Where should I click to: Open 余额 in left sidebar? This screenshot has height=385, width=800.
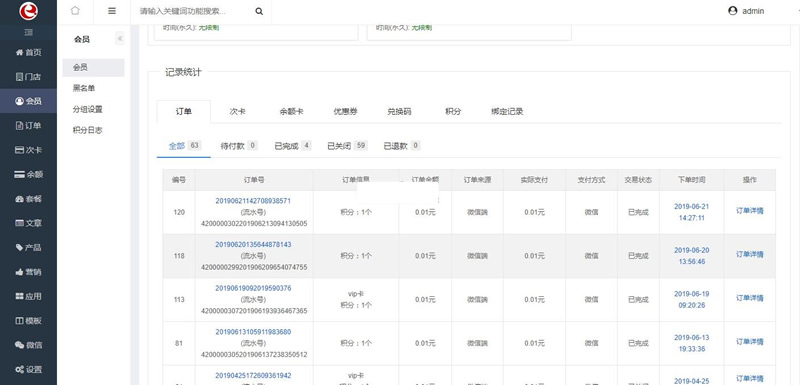28,174
